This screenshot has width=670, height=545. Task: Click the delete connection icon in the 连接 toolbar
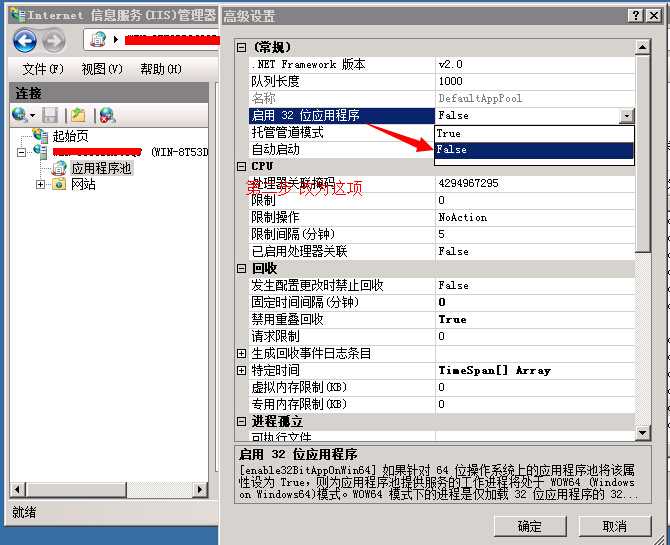[x=107, y=115]
